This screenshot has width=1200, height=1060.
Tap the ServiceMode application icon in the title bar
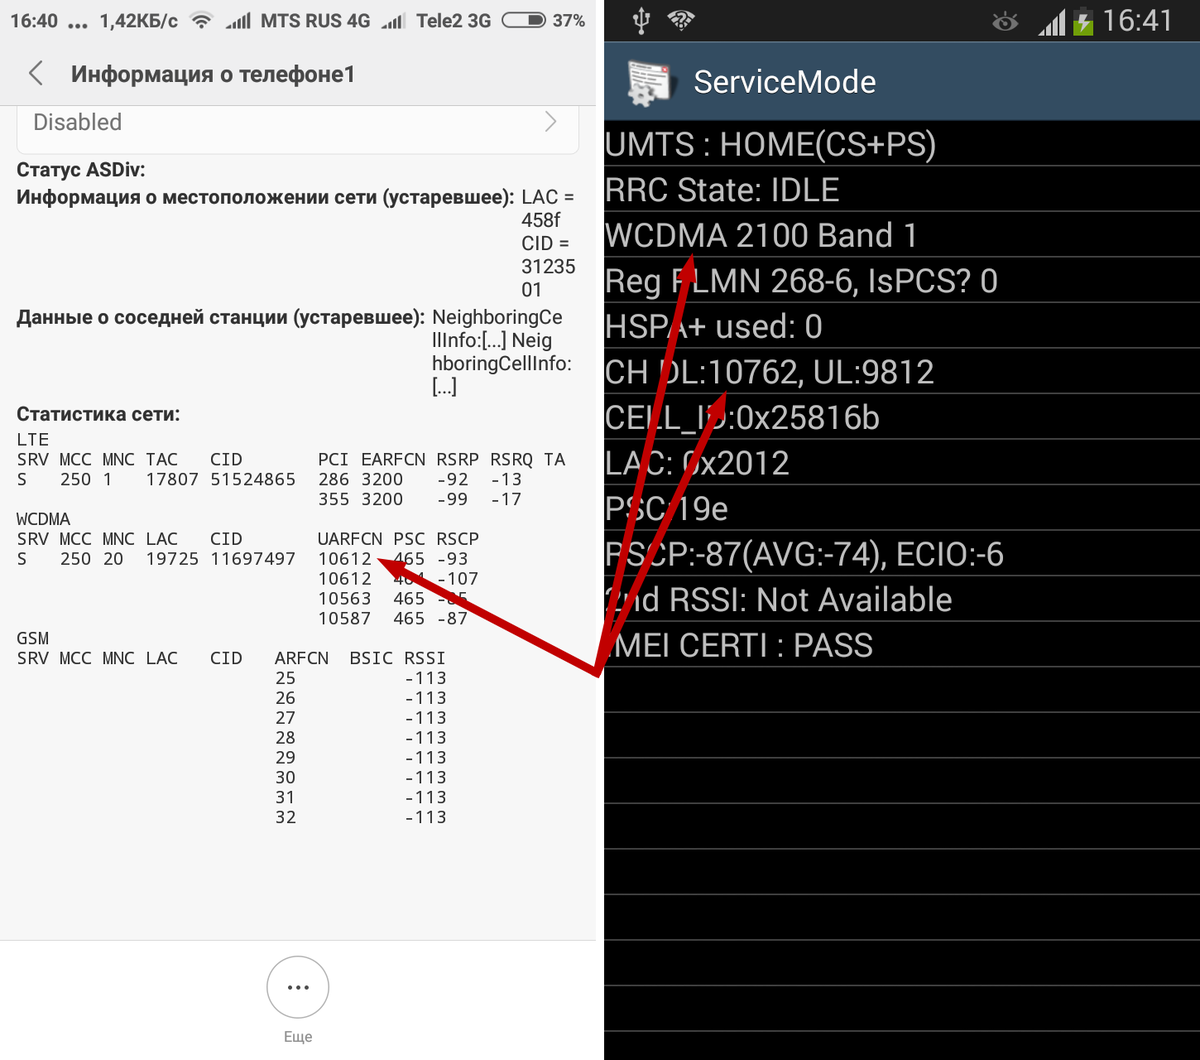[649, 81]
